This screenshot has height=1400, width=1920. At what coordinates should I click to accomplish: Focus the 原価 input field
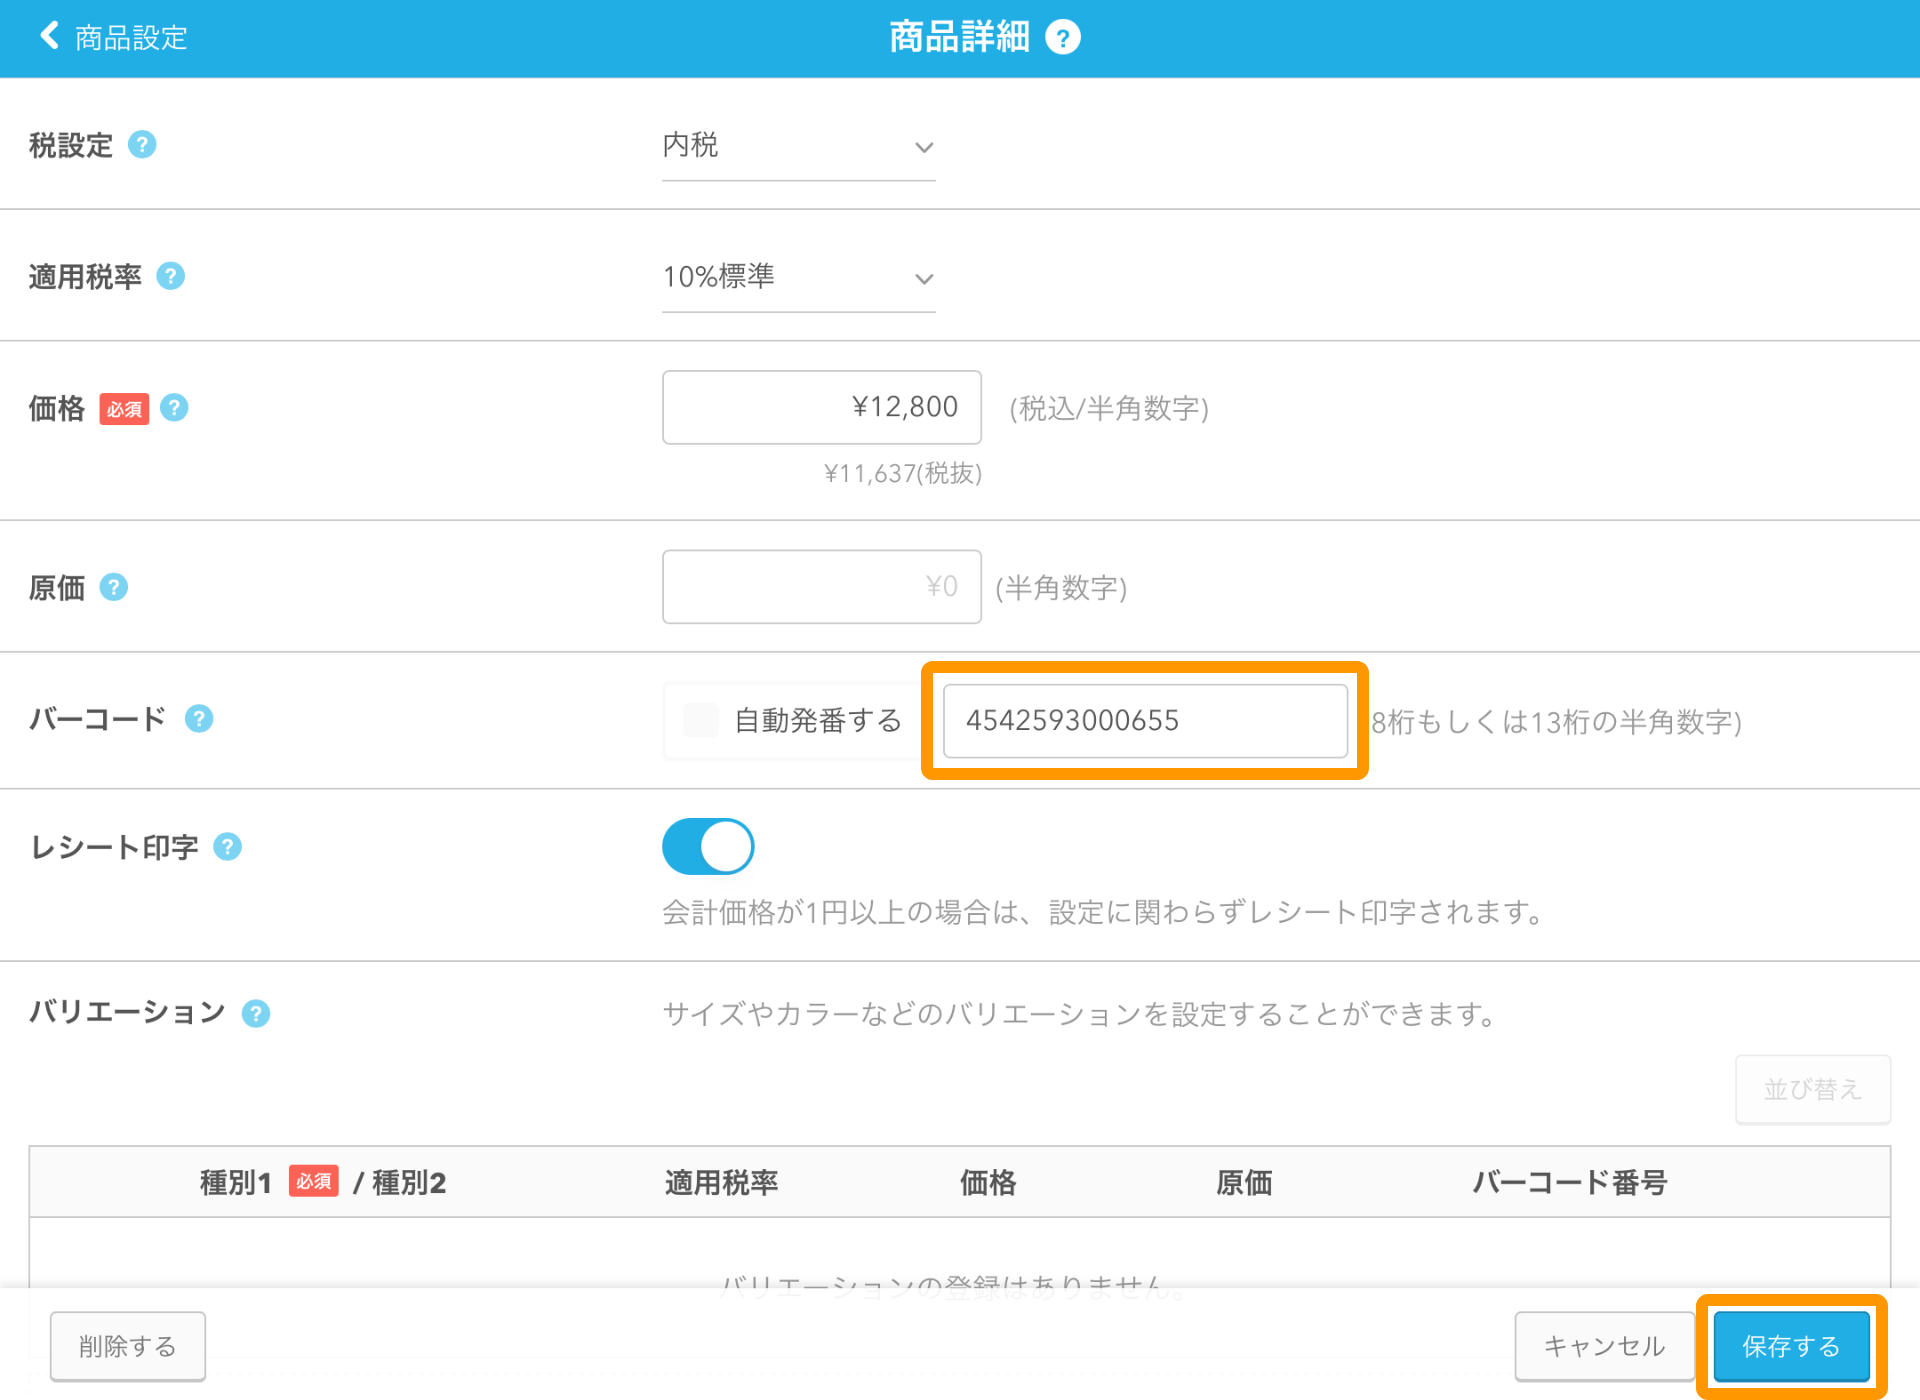point(821,586)
